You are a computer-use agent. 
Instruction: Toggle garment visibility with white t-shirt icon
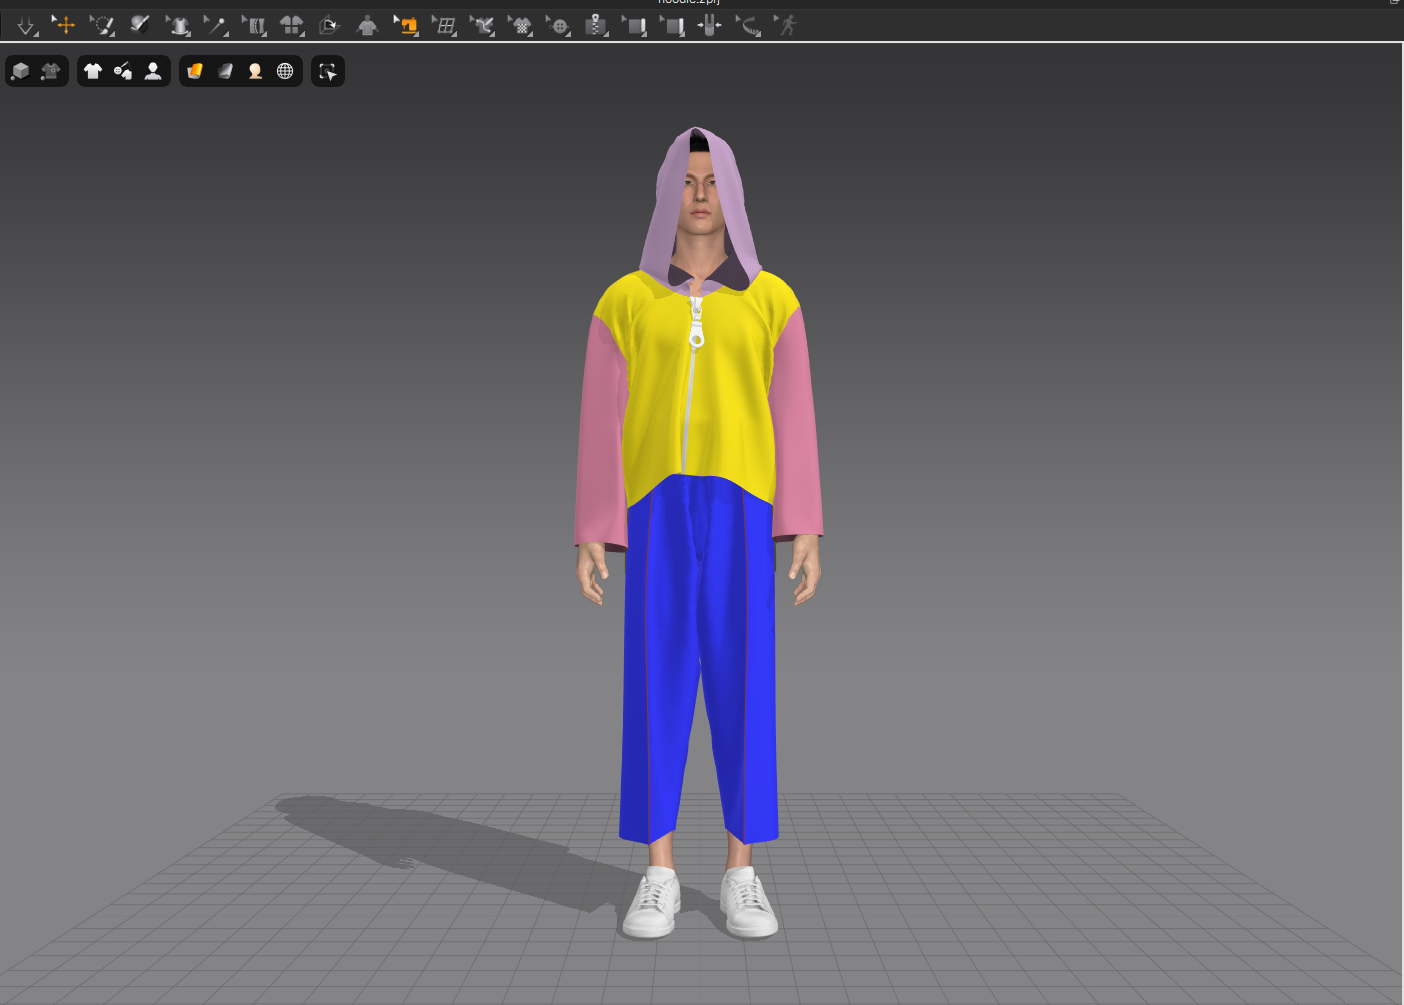tap(93, 71)
